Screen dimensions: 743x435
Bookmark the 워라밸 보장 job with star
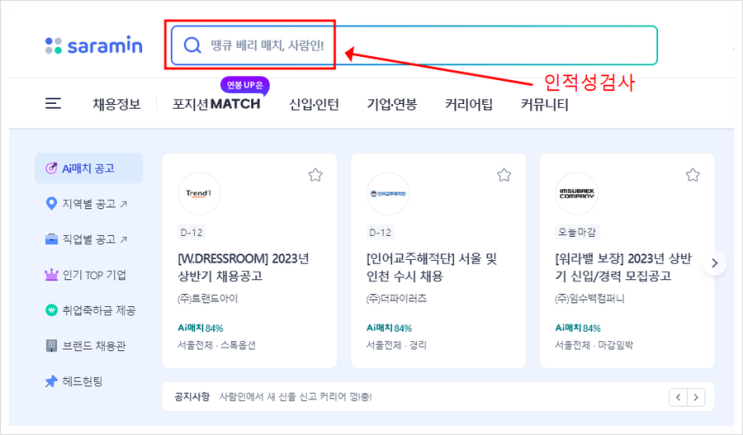click(693, 175)
